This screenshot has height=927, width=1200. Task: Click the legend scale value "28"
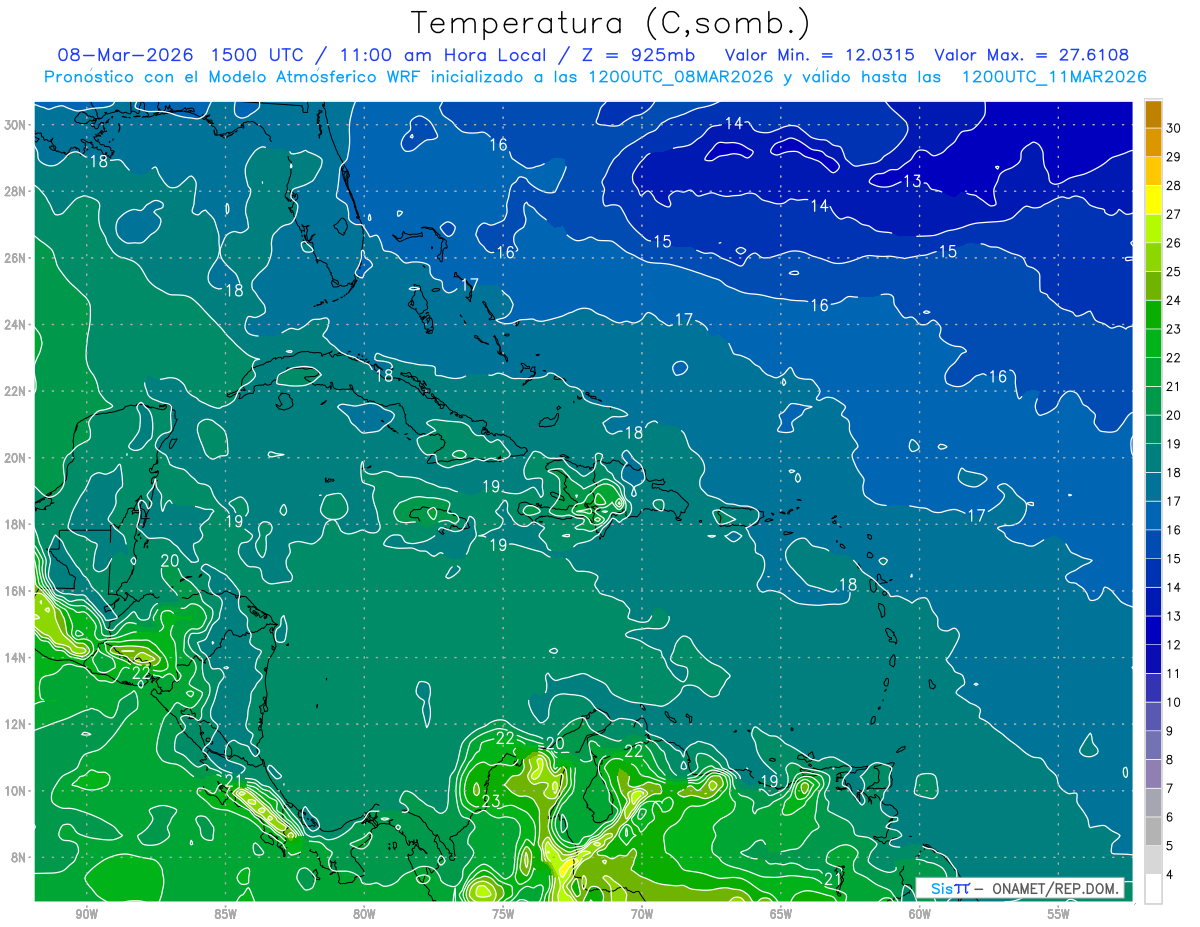pos(1174,186)
